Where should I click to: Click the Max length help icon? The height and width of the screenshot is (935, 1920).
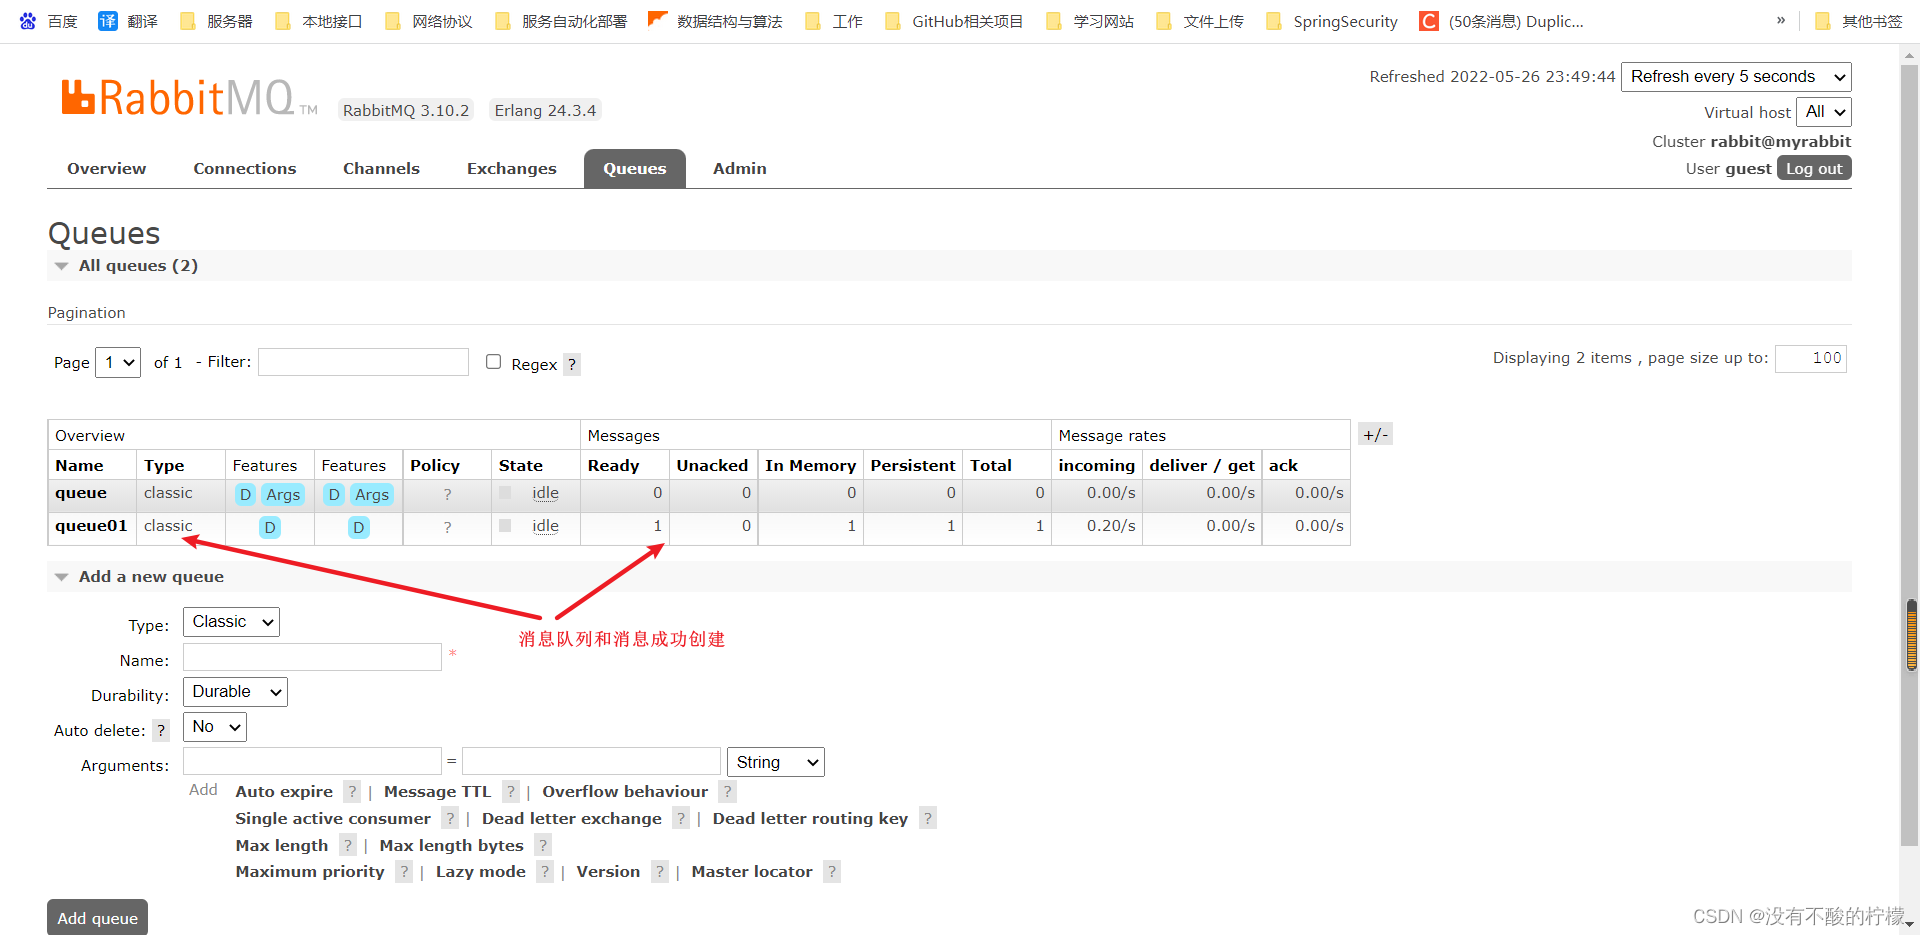coord(348,846)
